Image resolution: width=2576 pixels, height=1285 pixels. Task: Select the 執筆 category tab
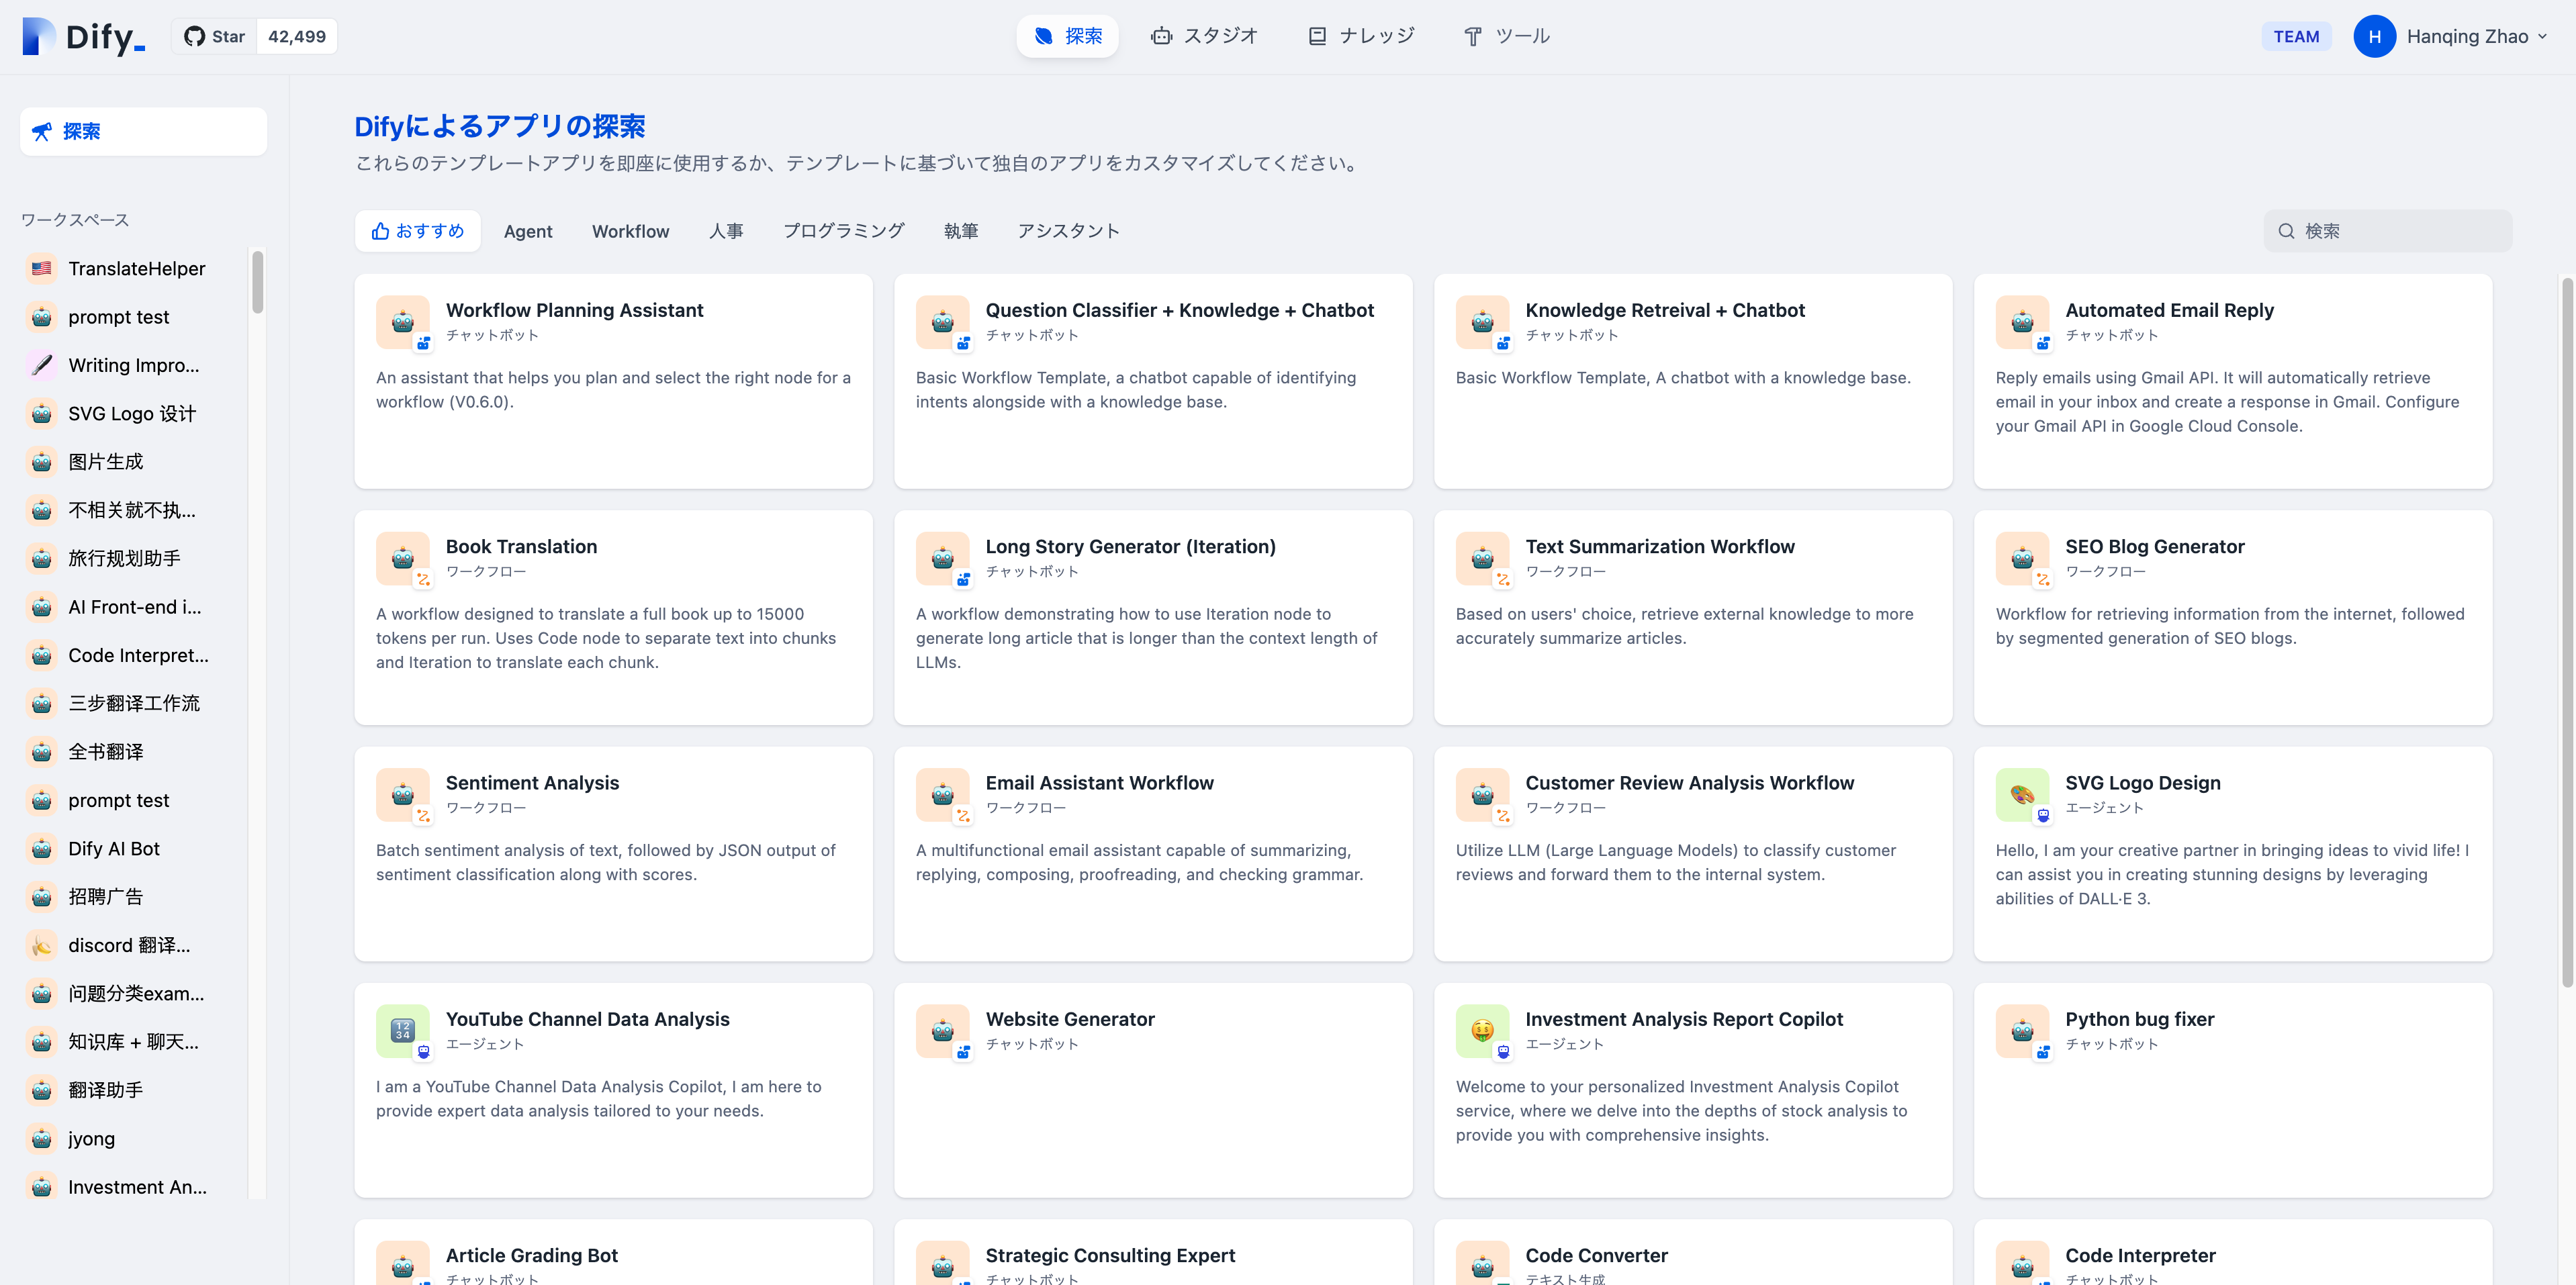[x=960, y=231]
